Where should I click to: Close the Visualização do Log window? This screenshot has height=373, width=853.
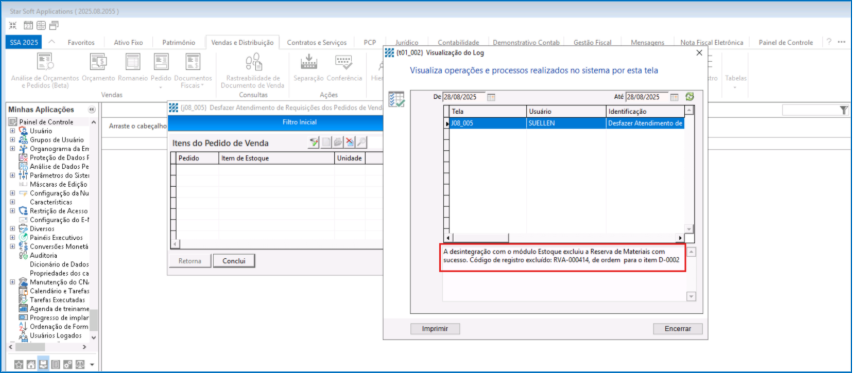coord(699,53)
